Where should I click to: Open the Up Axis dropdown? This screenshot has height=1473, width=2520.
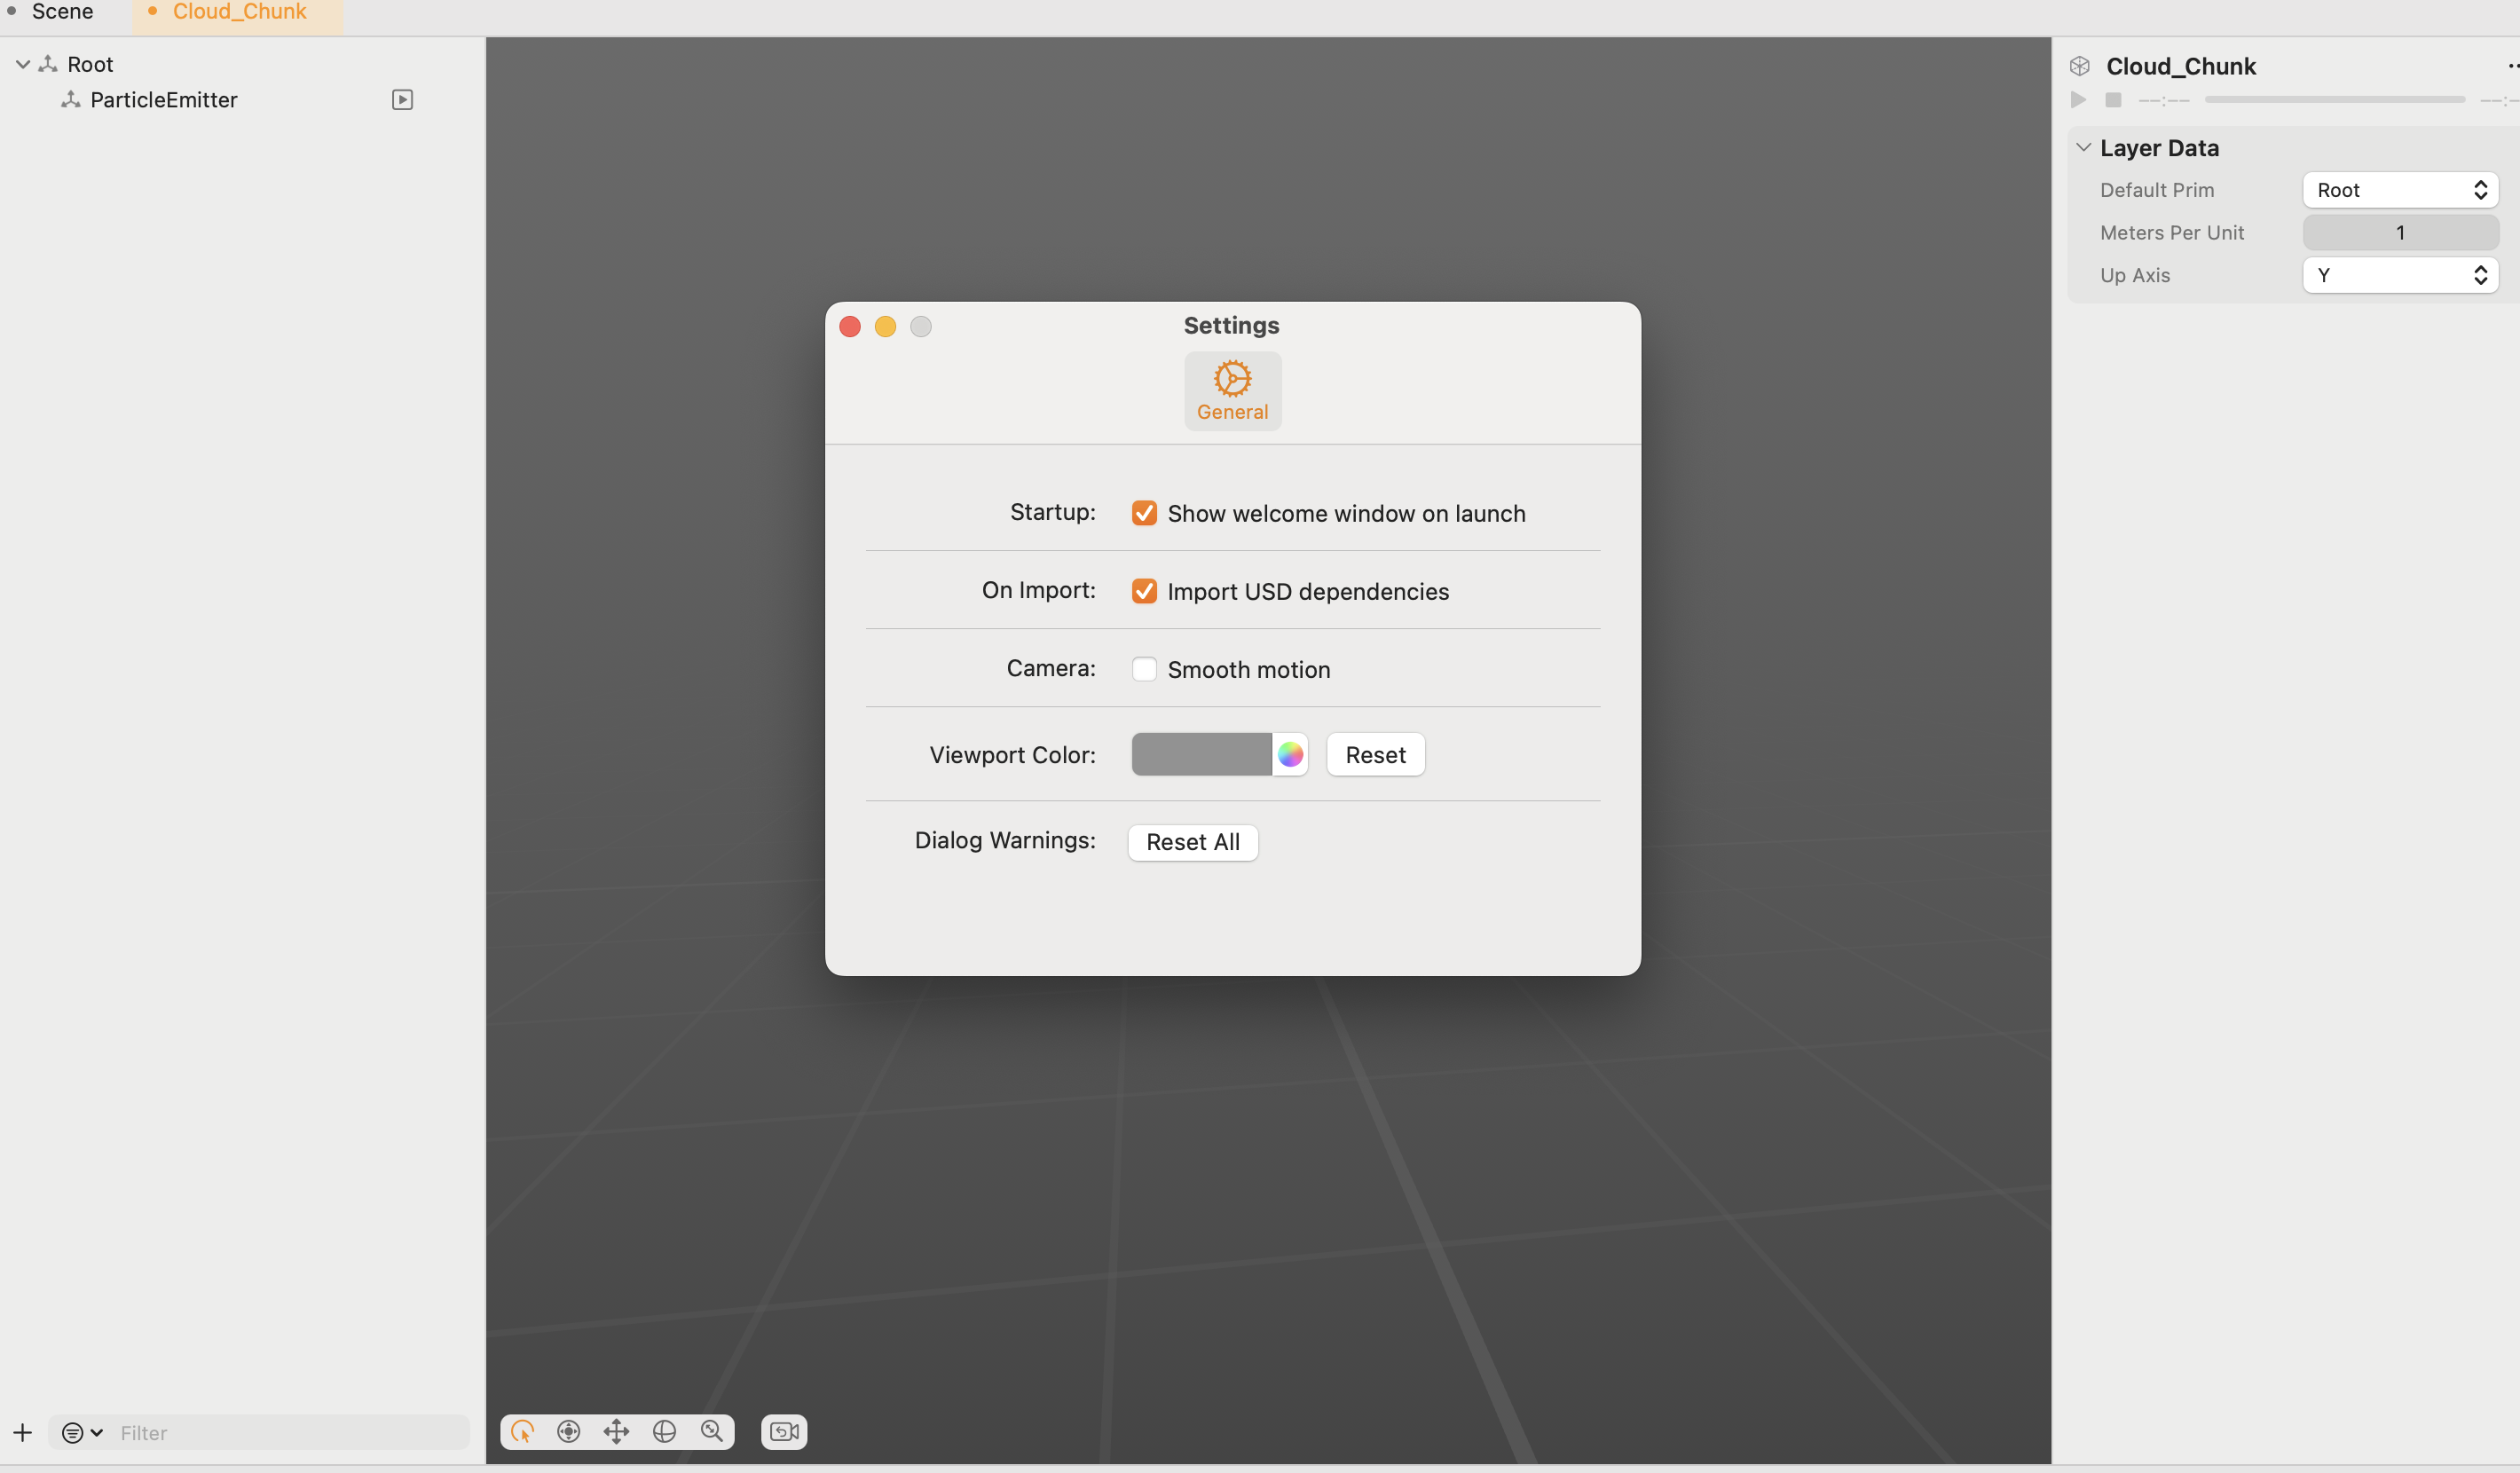[x=2399, y=275]
